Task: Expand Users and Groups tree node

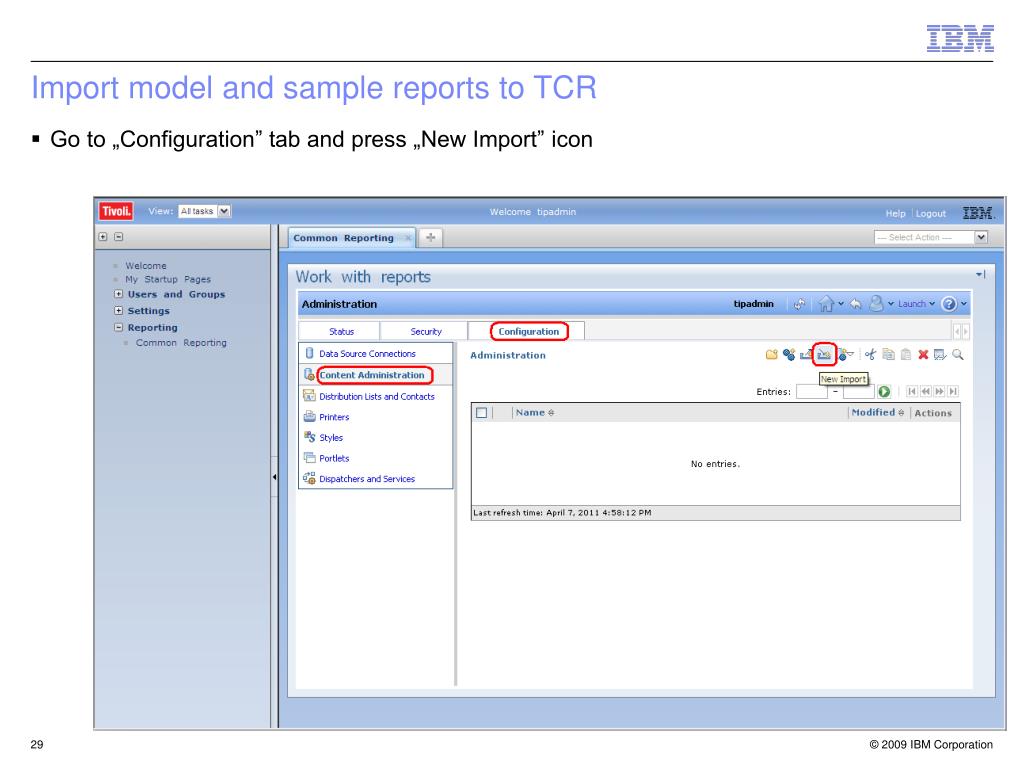Action: coord(118,294)
